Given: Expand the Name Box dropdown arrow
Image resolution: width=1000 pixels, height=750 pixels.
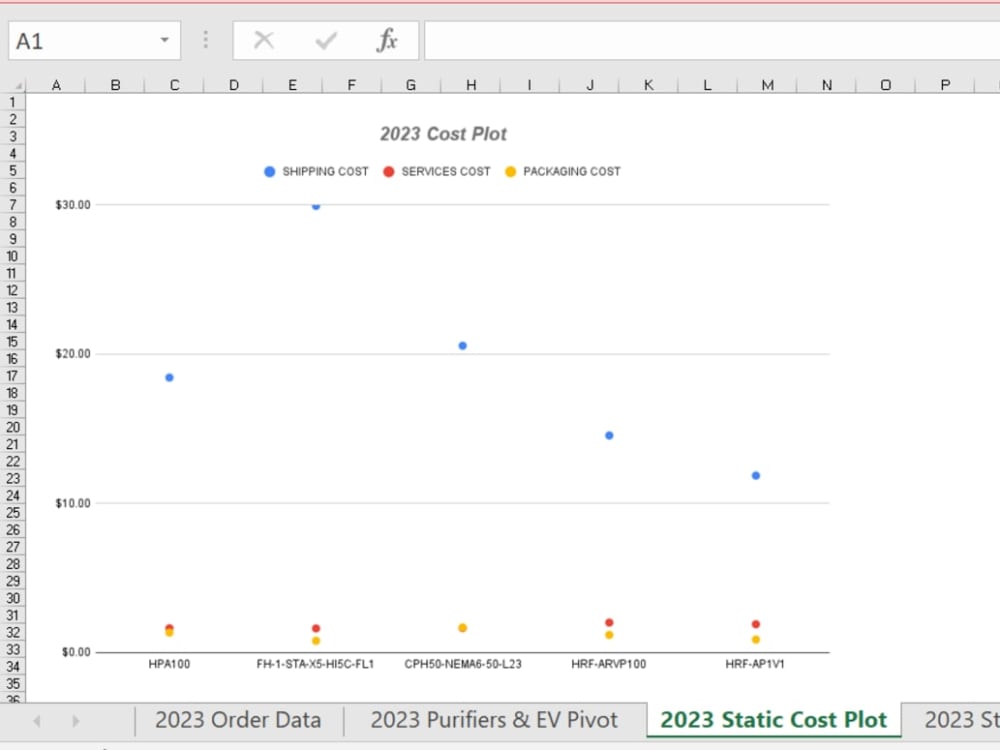Looking at the screenshot, I should click(165, 40).
